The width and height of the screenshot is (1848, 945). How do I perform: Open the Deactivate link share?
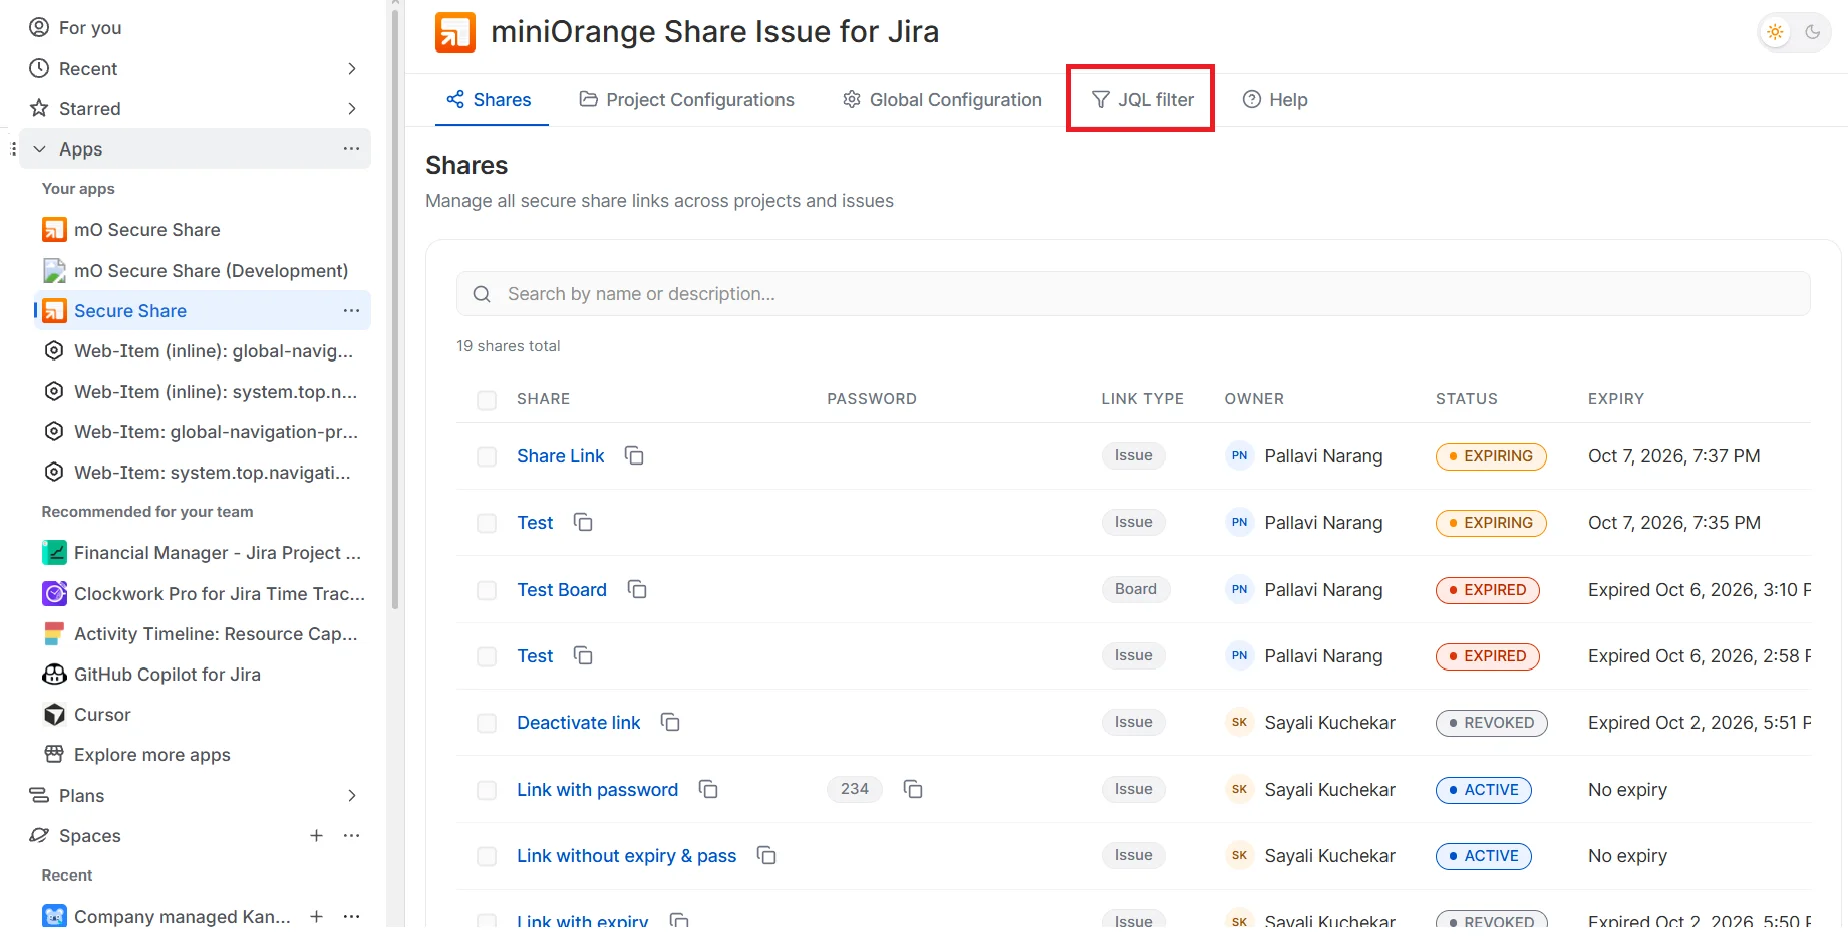[578, 723]
